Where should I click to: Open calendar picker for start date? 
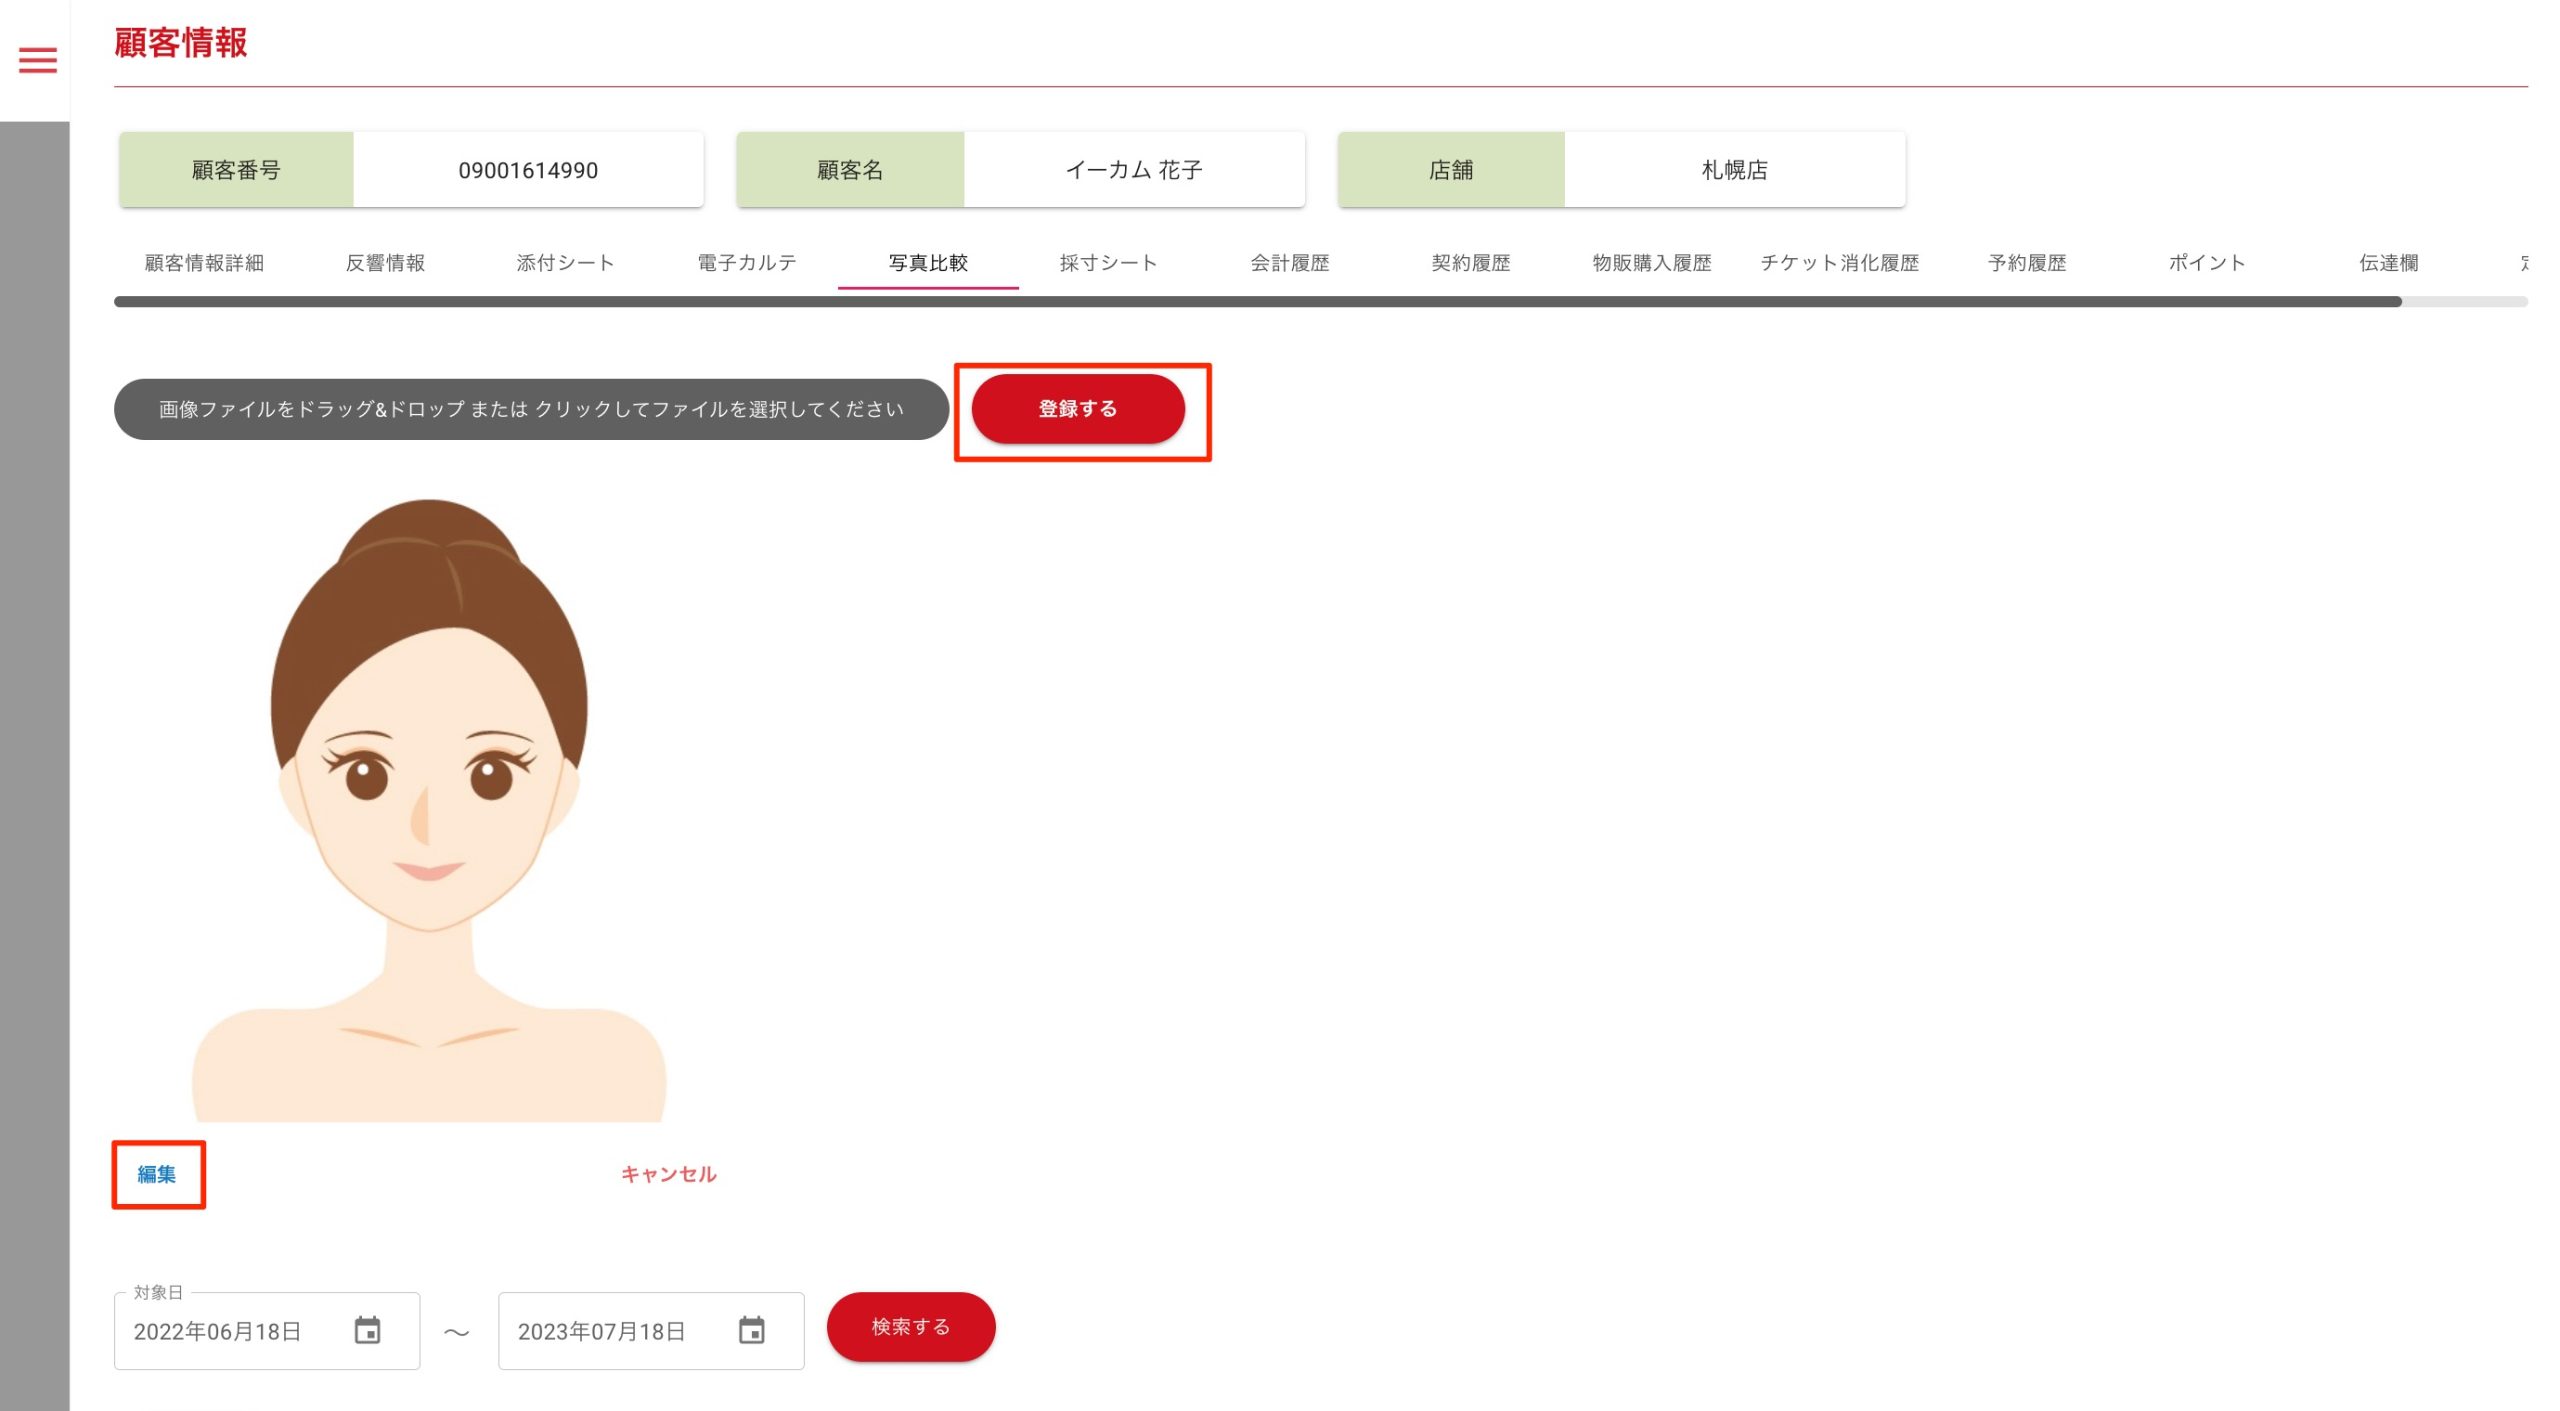(x=367, y=1331)
